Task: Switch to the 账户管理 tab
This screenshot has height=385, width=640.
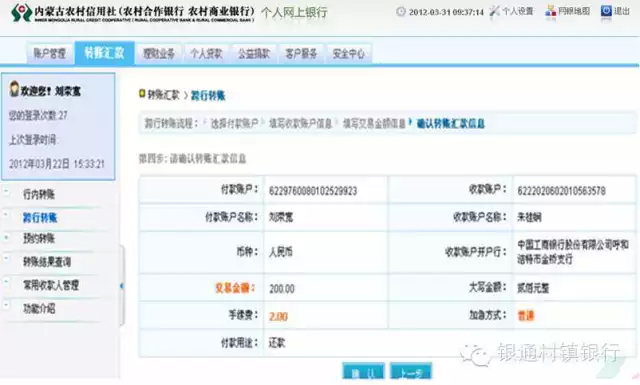Action: tap(50, 53)
